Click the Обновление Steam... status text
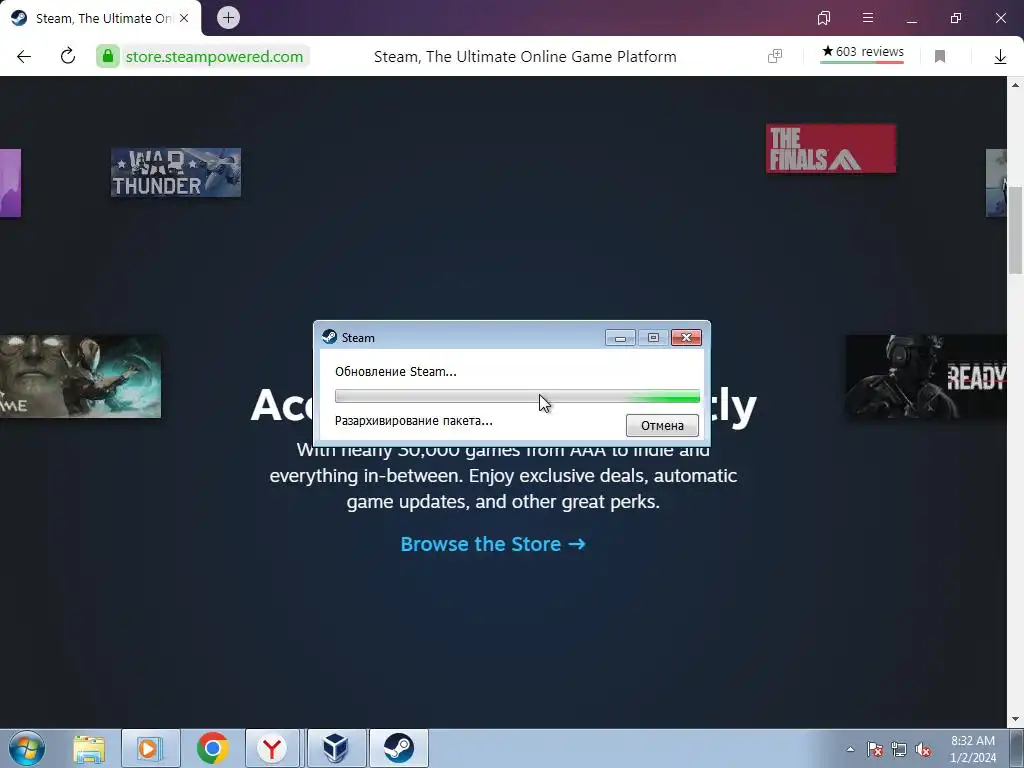Image resolution: width=1024 pixels, height=768 pixels. tap(396, 372)
